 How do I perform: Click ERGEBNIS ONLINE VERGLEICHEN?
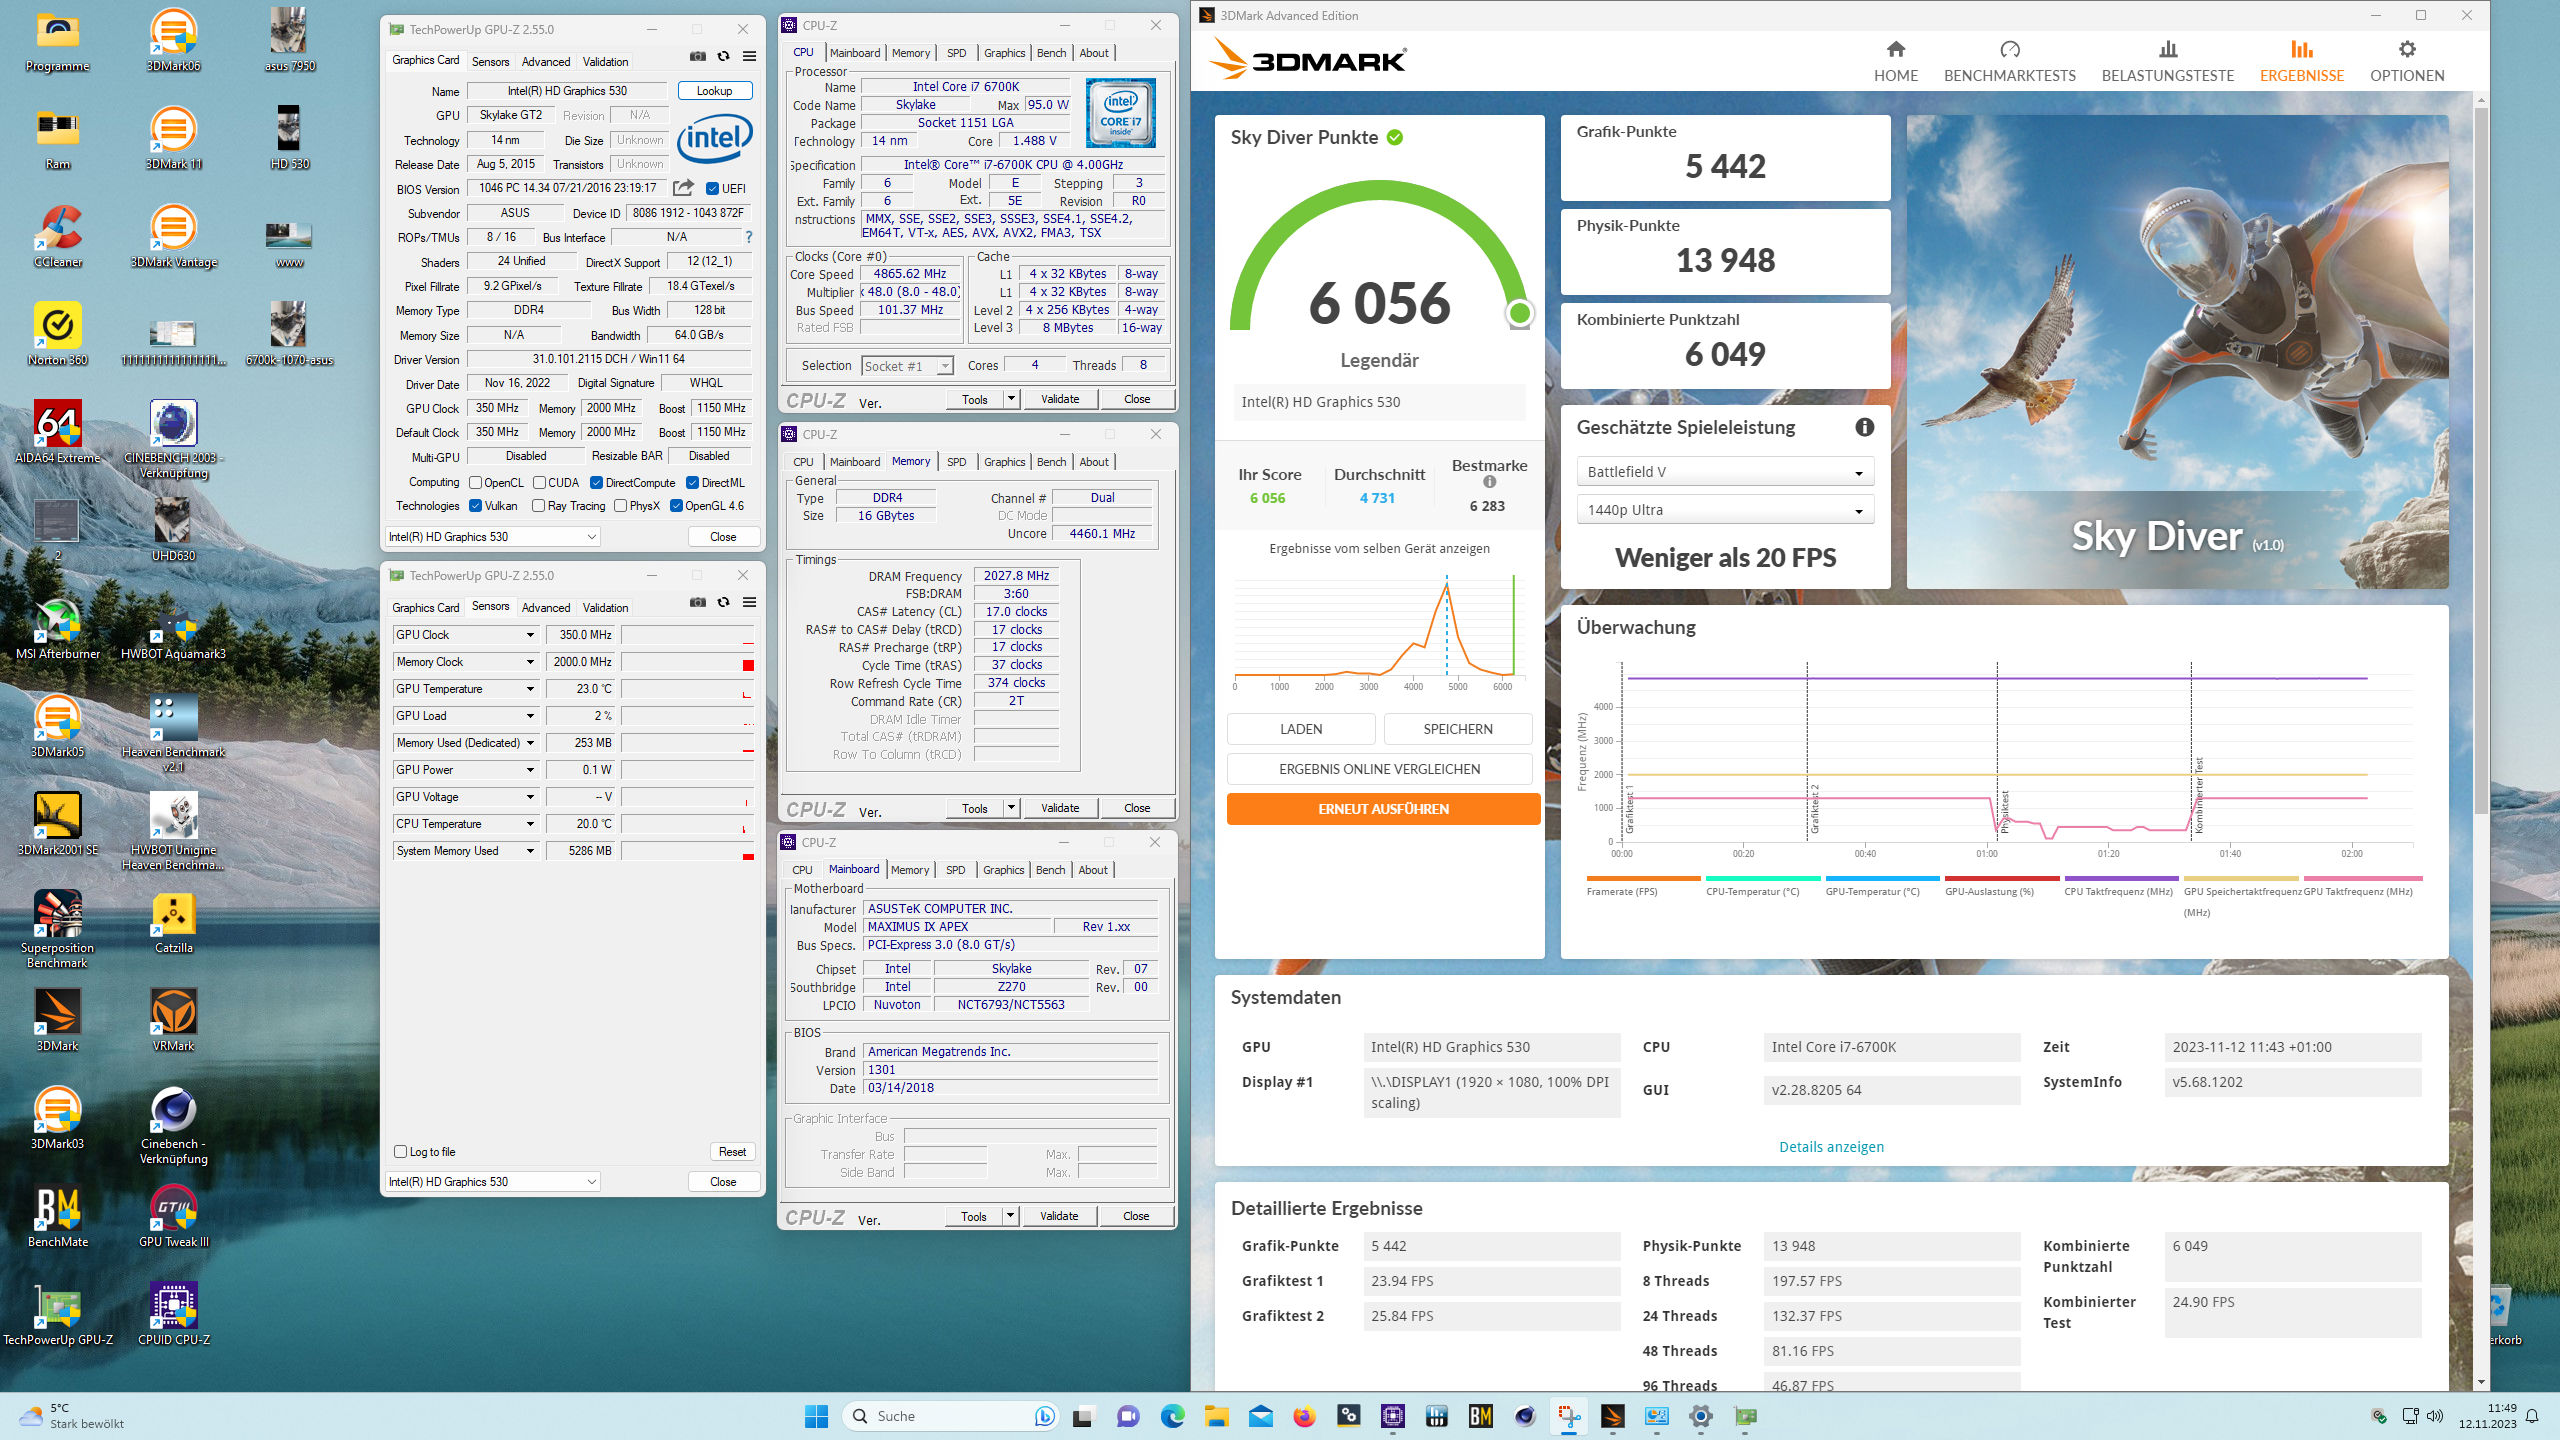[1379, 769]
